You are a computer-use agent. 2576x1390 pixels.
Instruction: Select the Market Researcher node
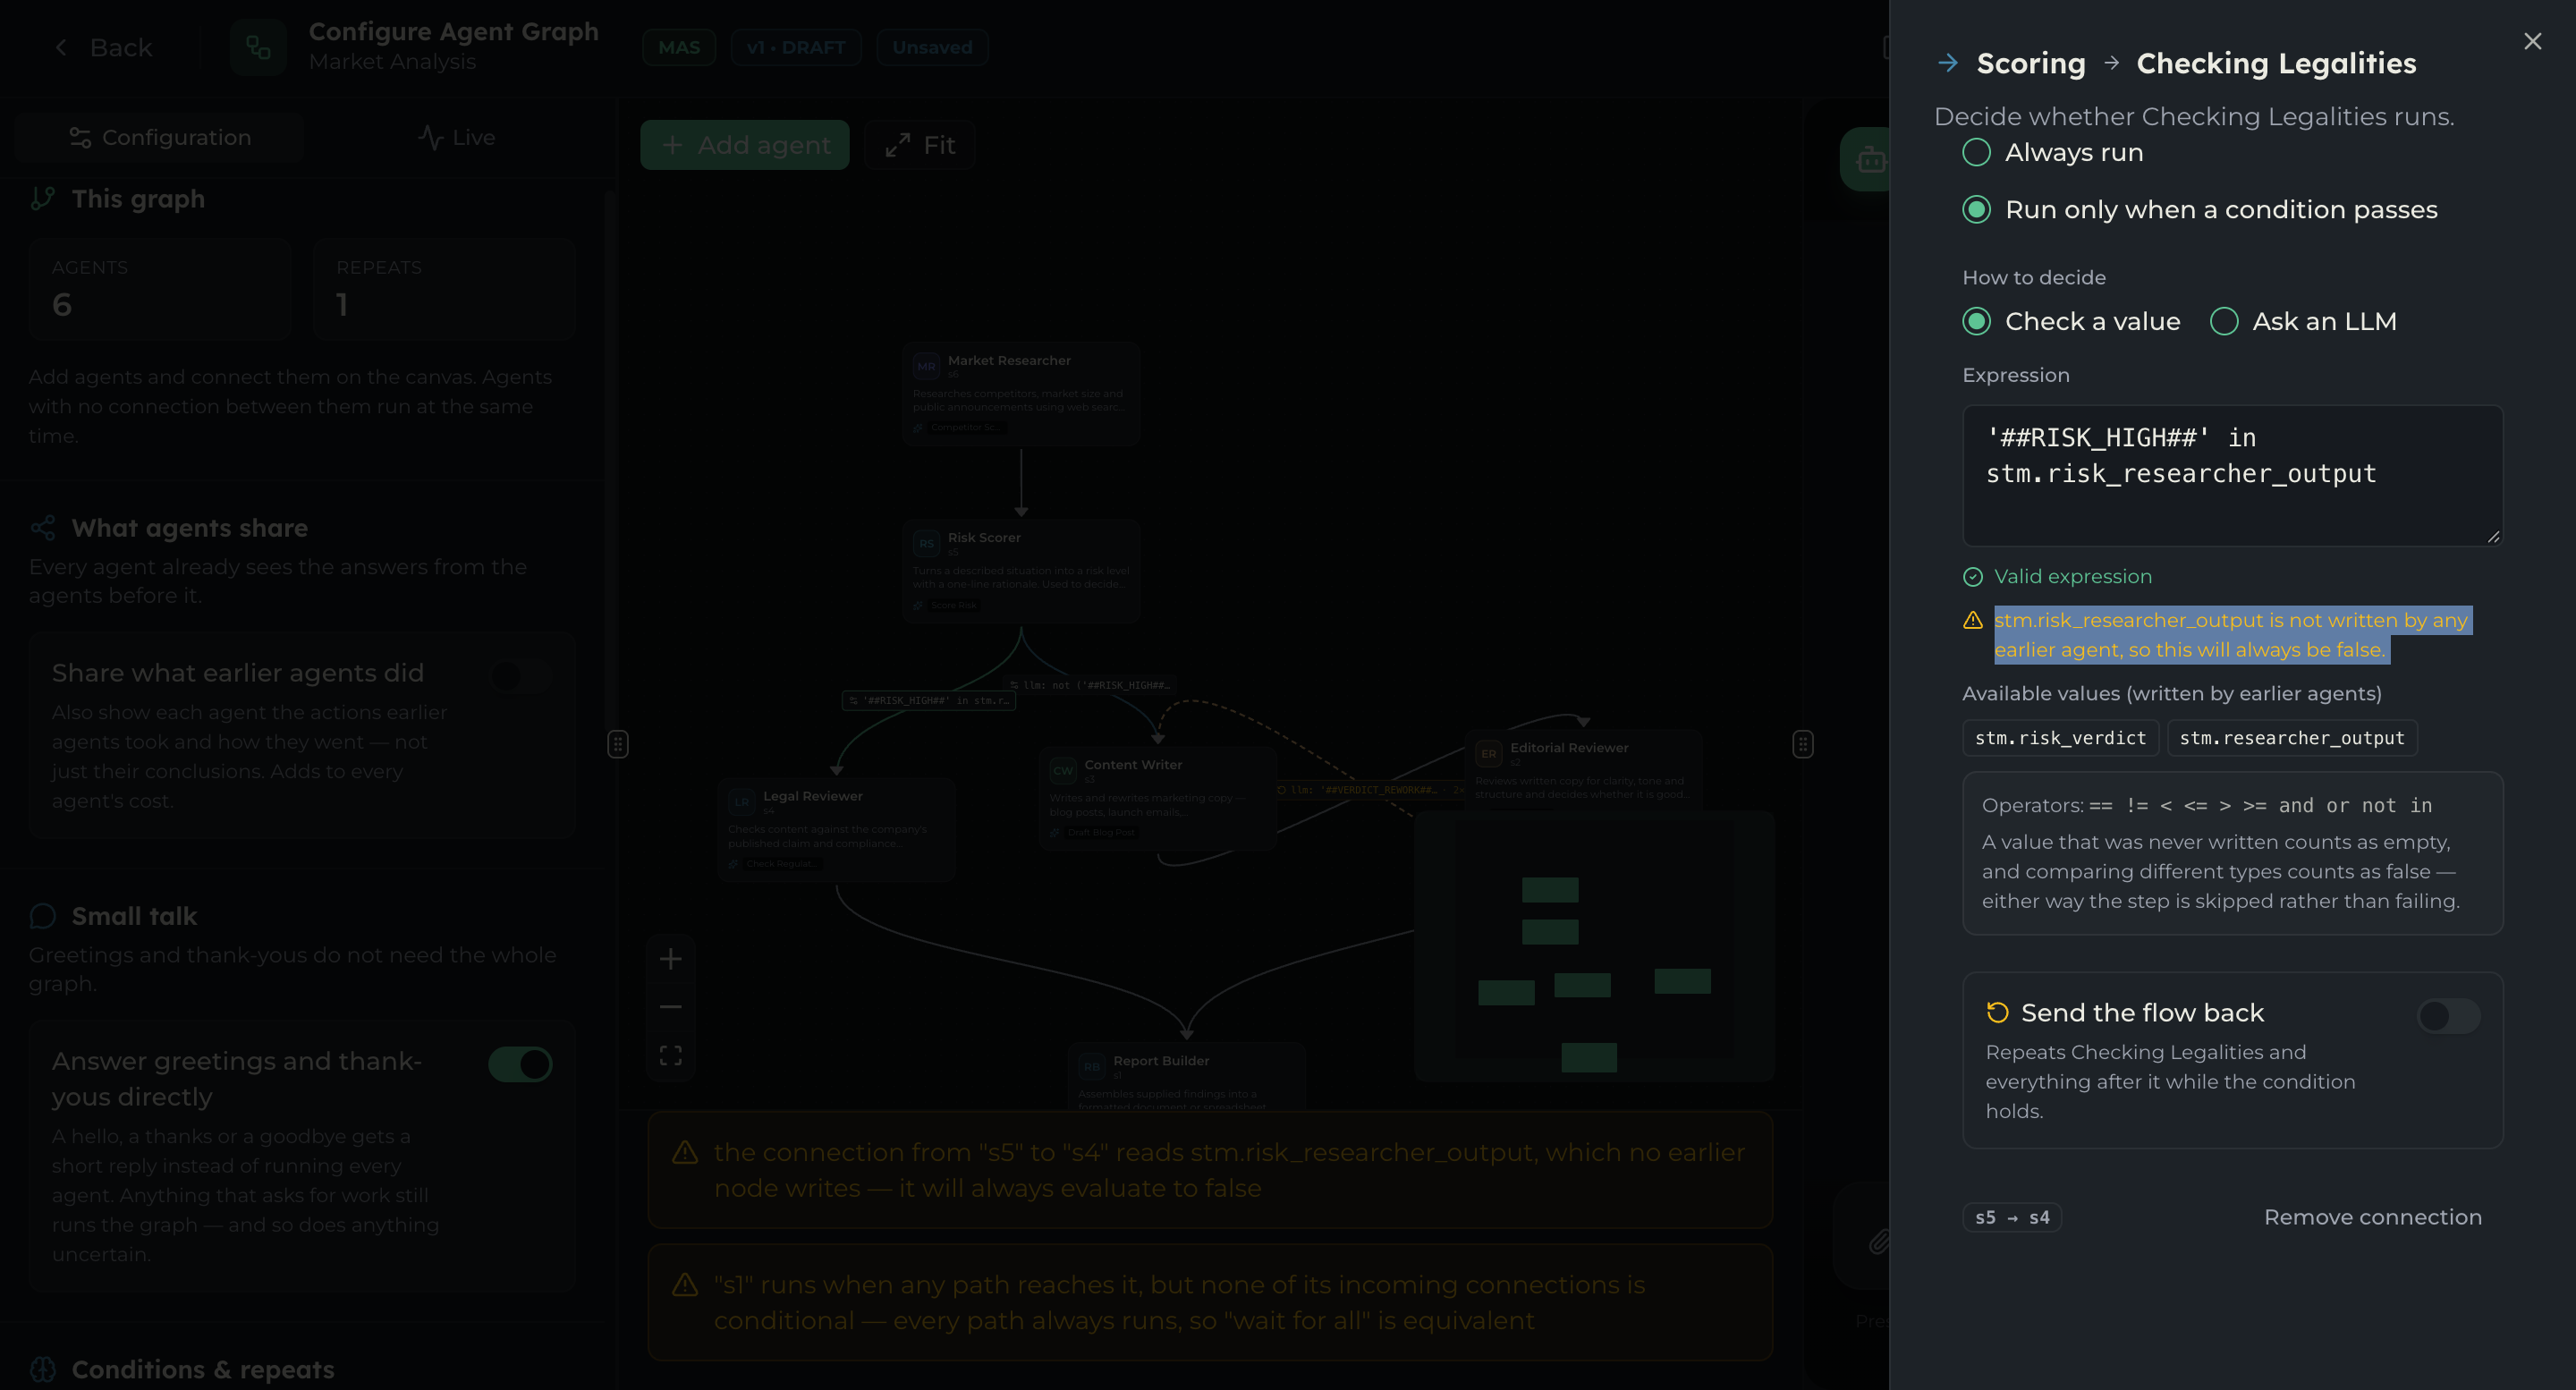[x=1020, y=393]
